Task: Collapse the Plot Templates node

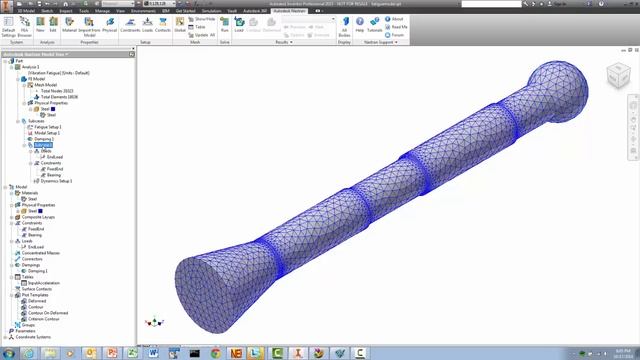Action: coord(11,295)
